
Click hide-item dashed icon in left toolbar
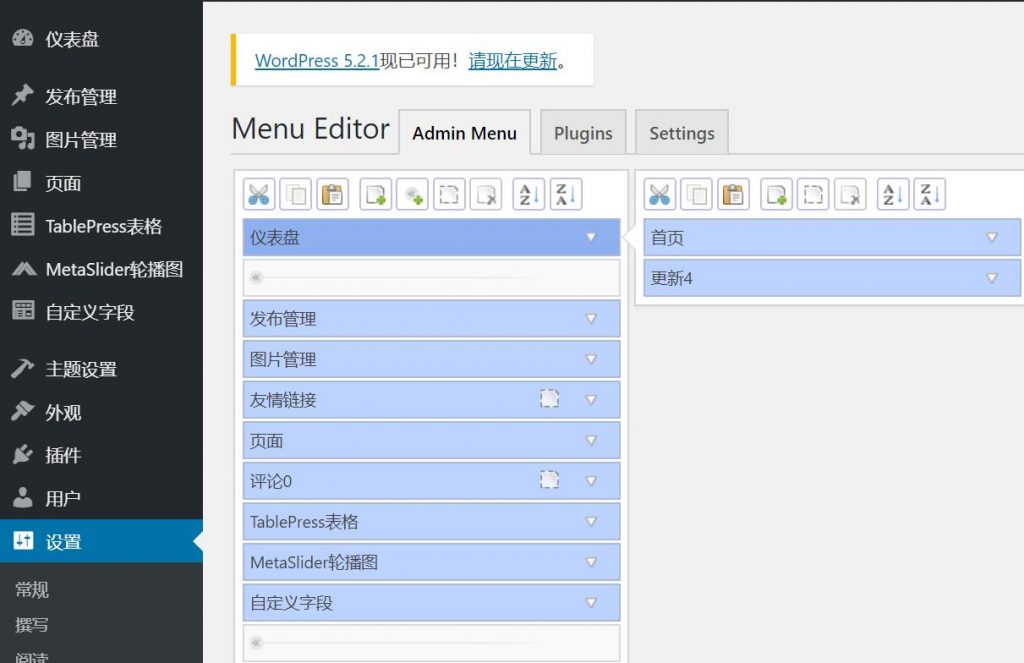[449, 195]
